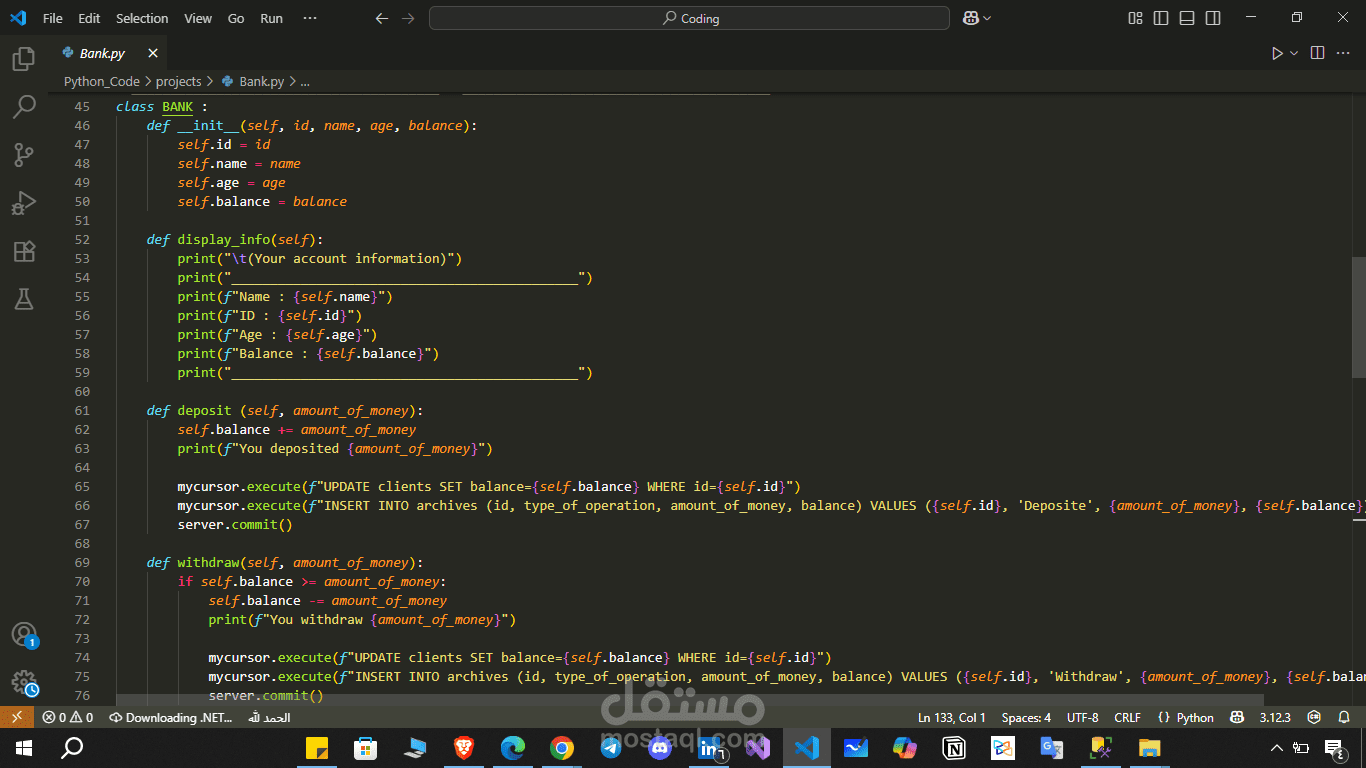Change end of line sequence CRLF
The width and height of the screenshot is (1366, 768).
coord(1127,717)
